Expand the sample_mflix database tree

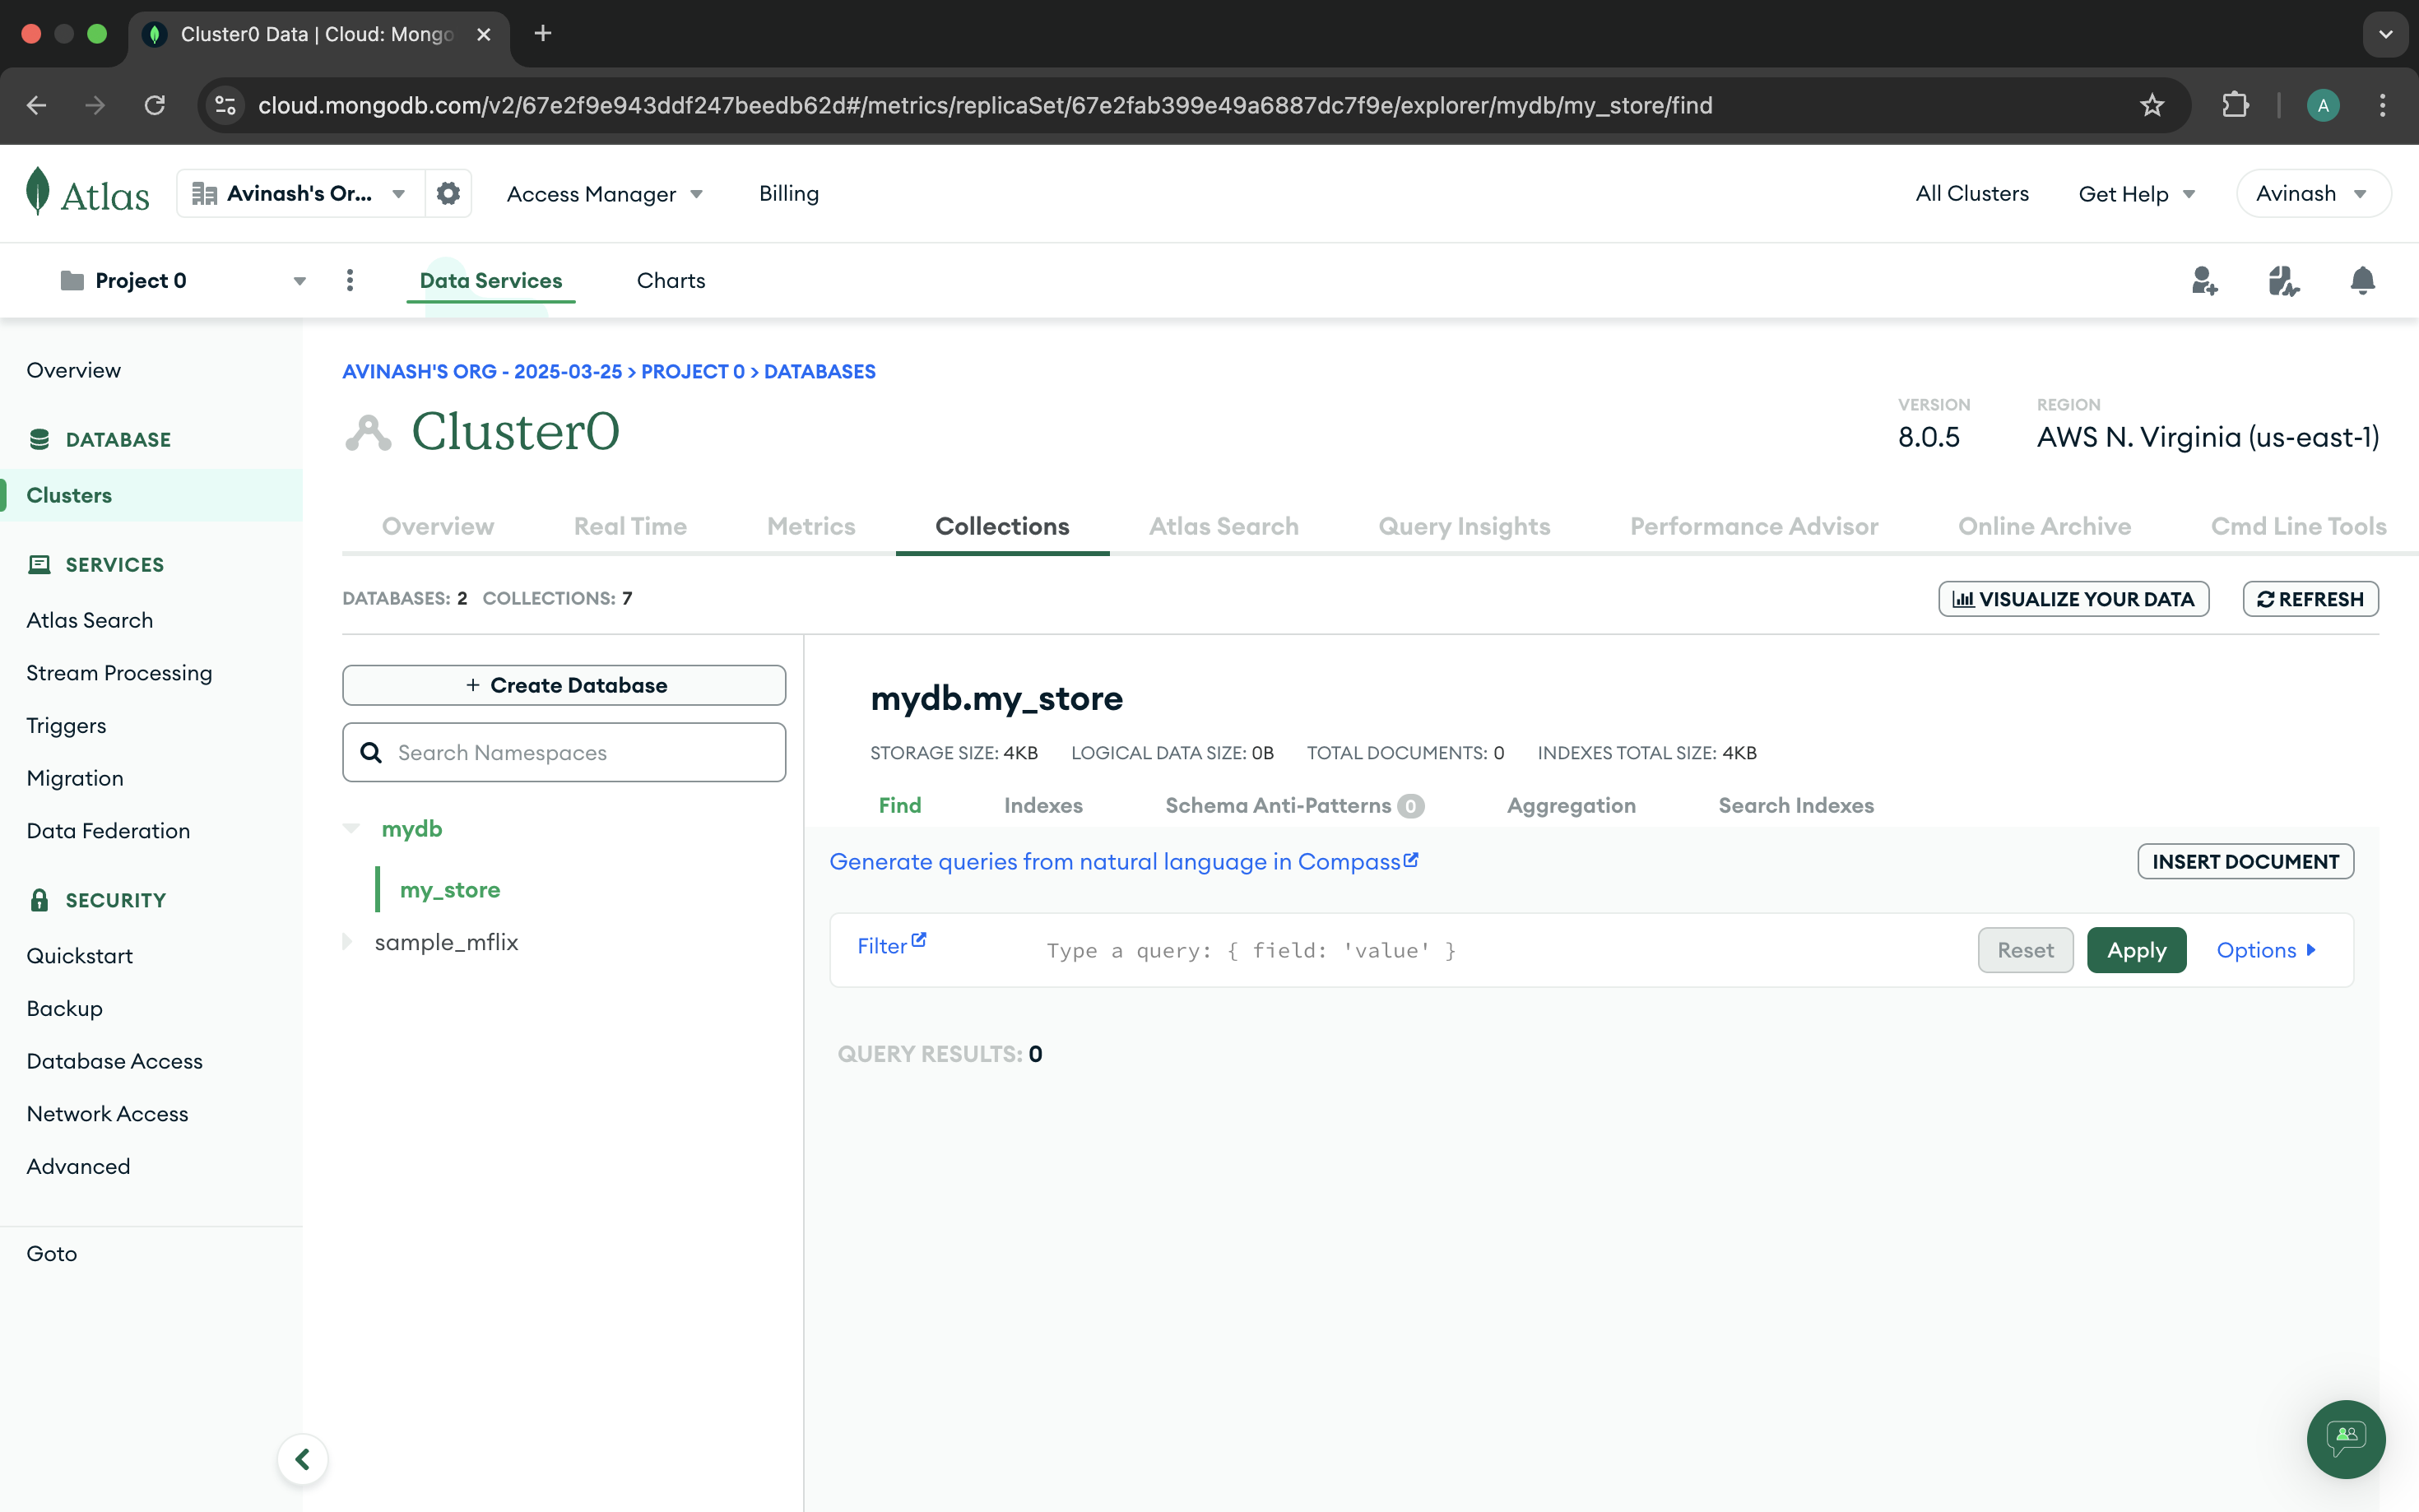pyautogui.click(x=348, y=942)
